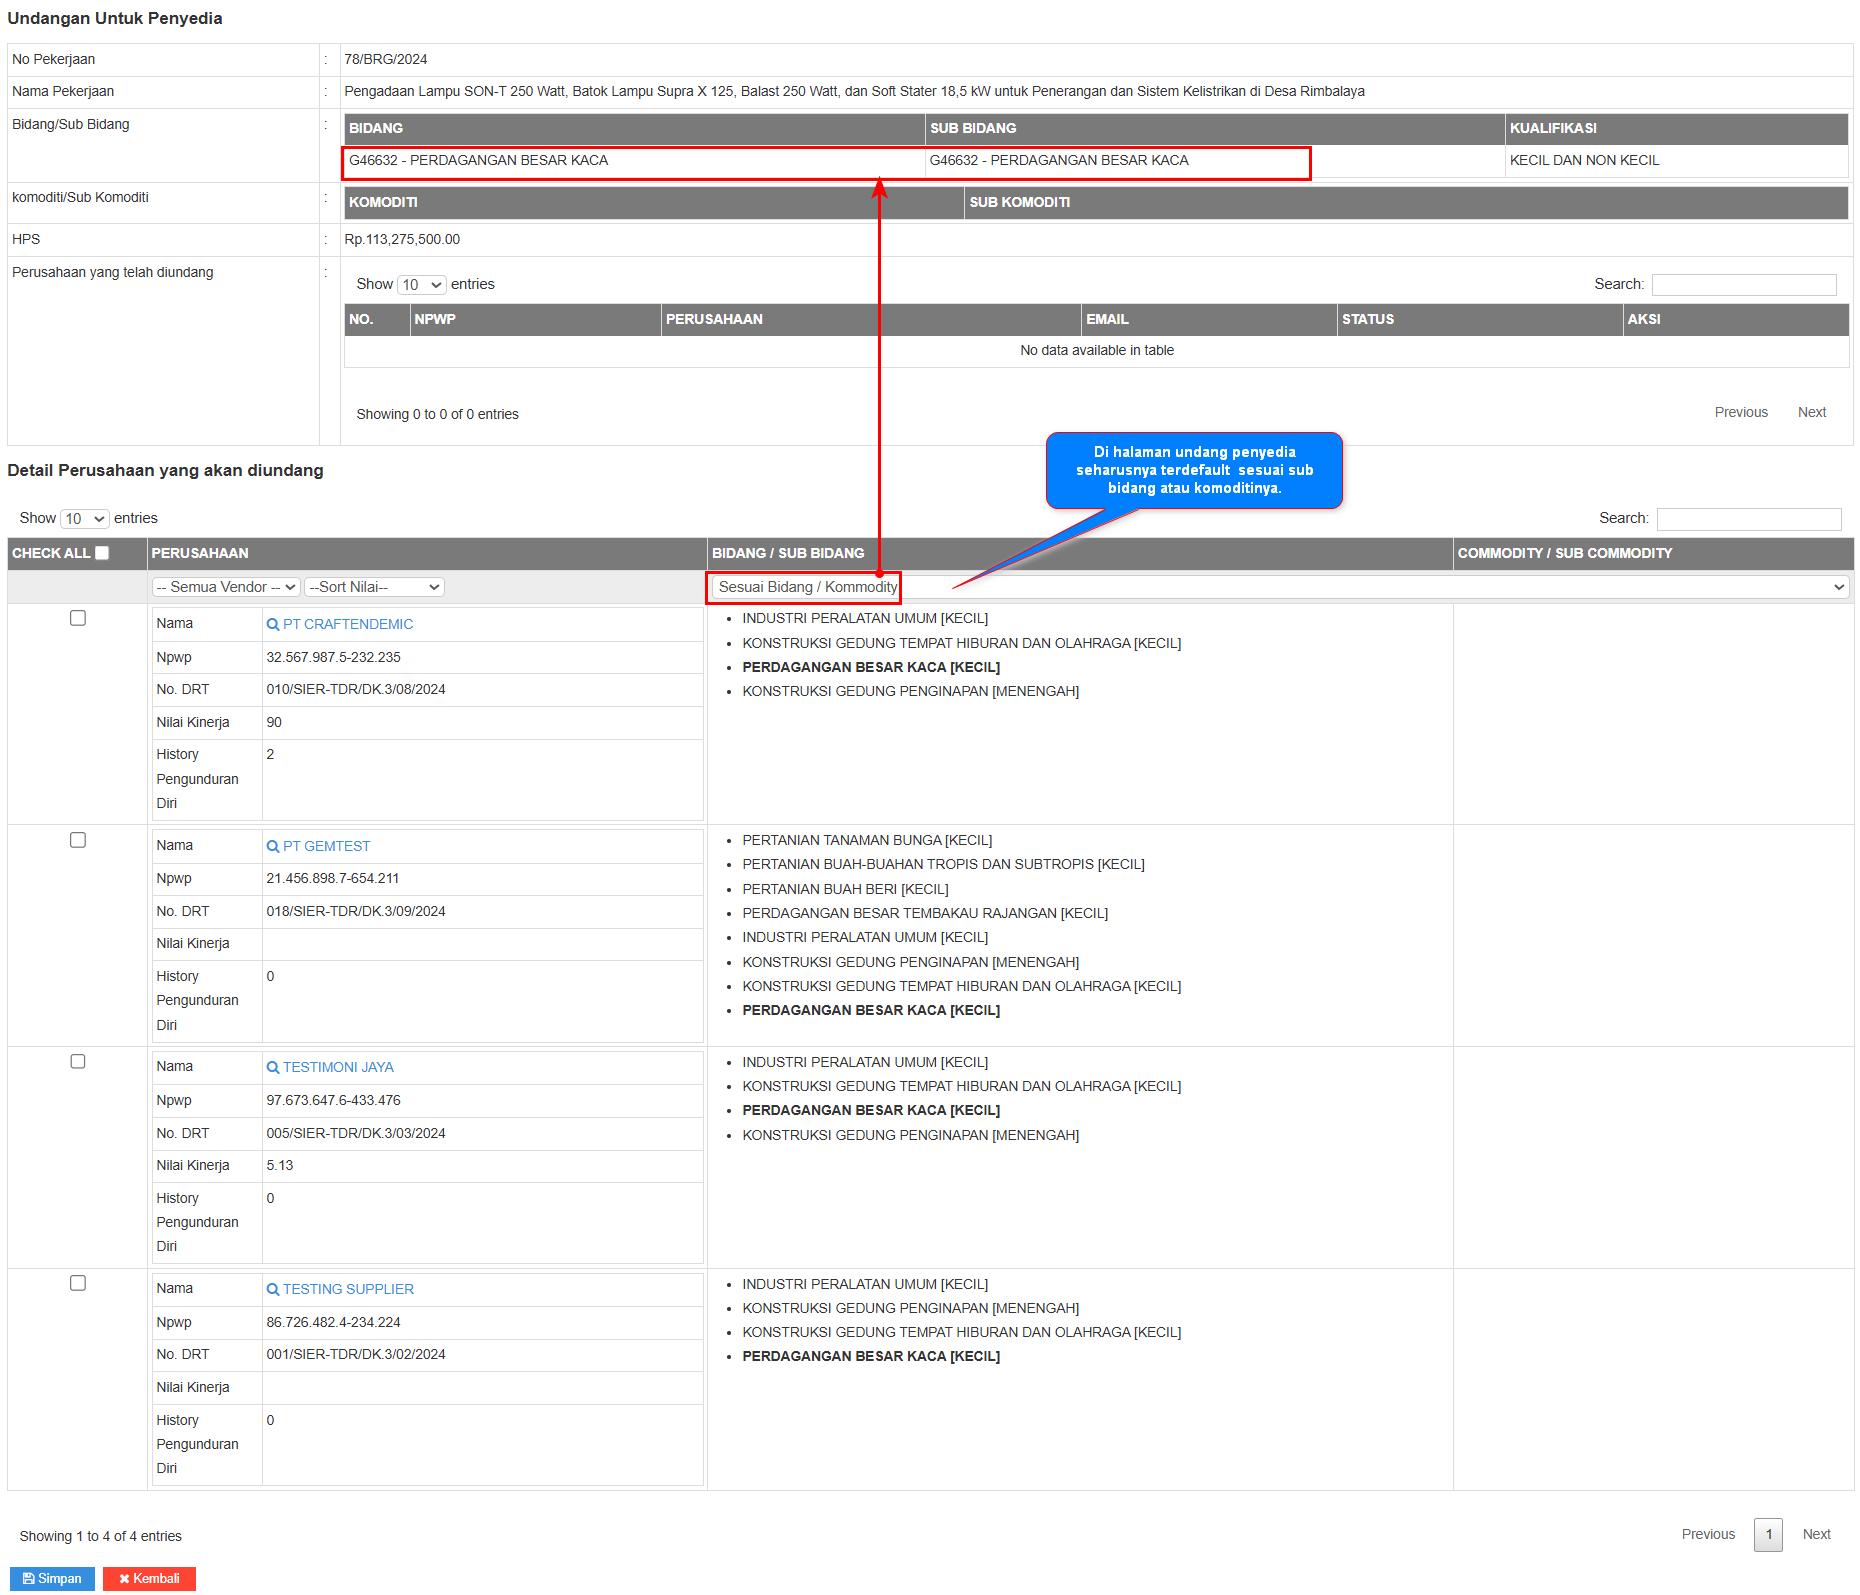Screen dimensions: 1860x1595
Task: Expand the Sesuai Bidang / Kommodity dropdown
Action: pyautogui.click(x=1279, y=587)
